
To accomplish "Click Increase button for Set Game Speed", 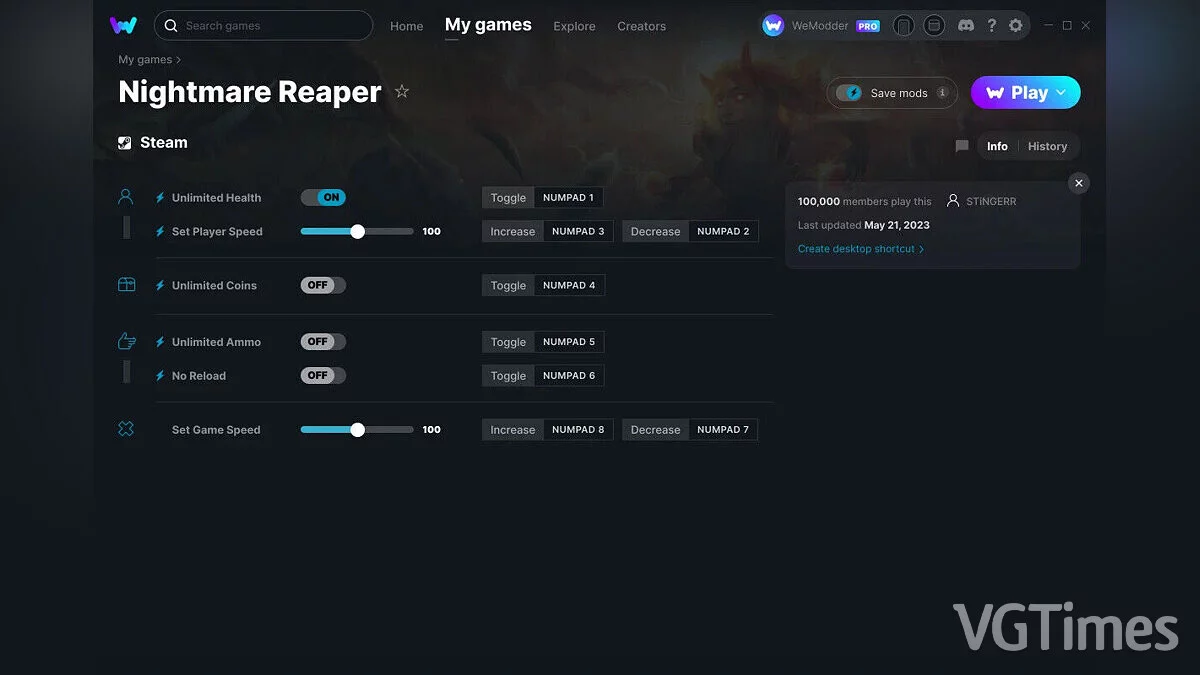I will pyautogui.click(x=513, y=430).
